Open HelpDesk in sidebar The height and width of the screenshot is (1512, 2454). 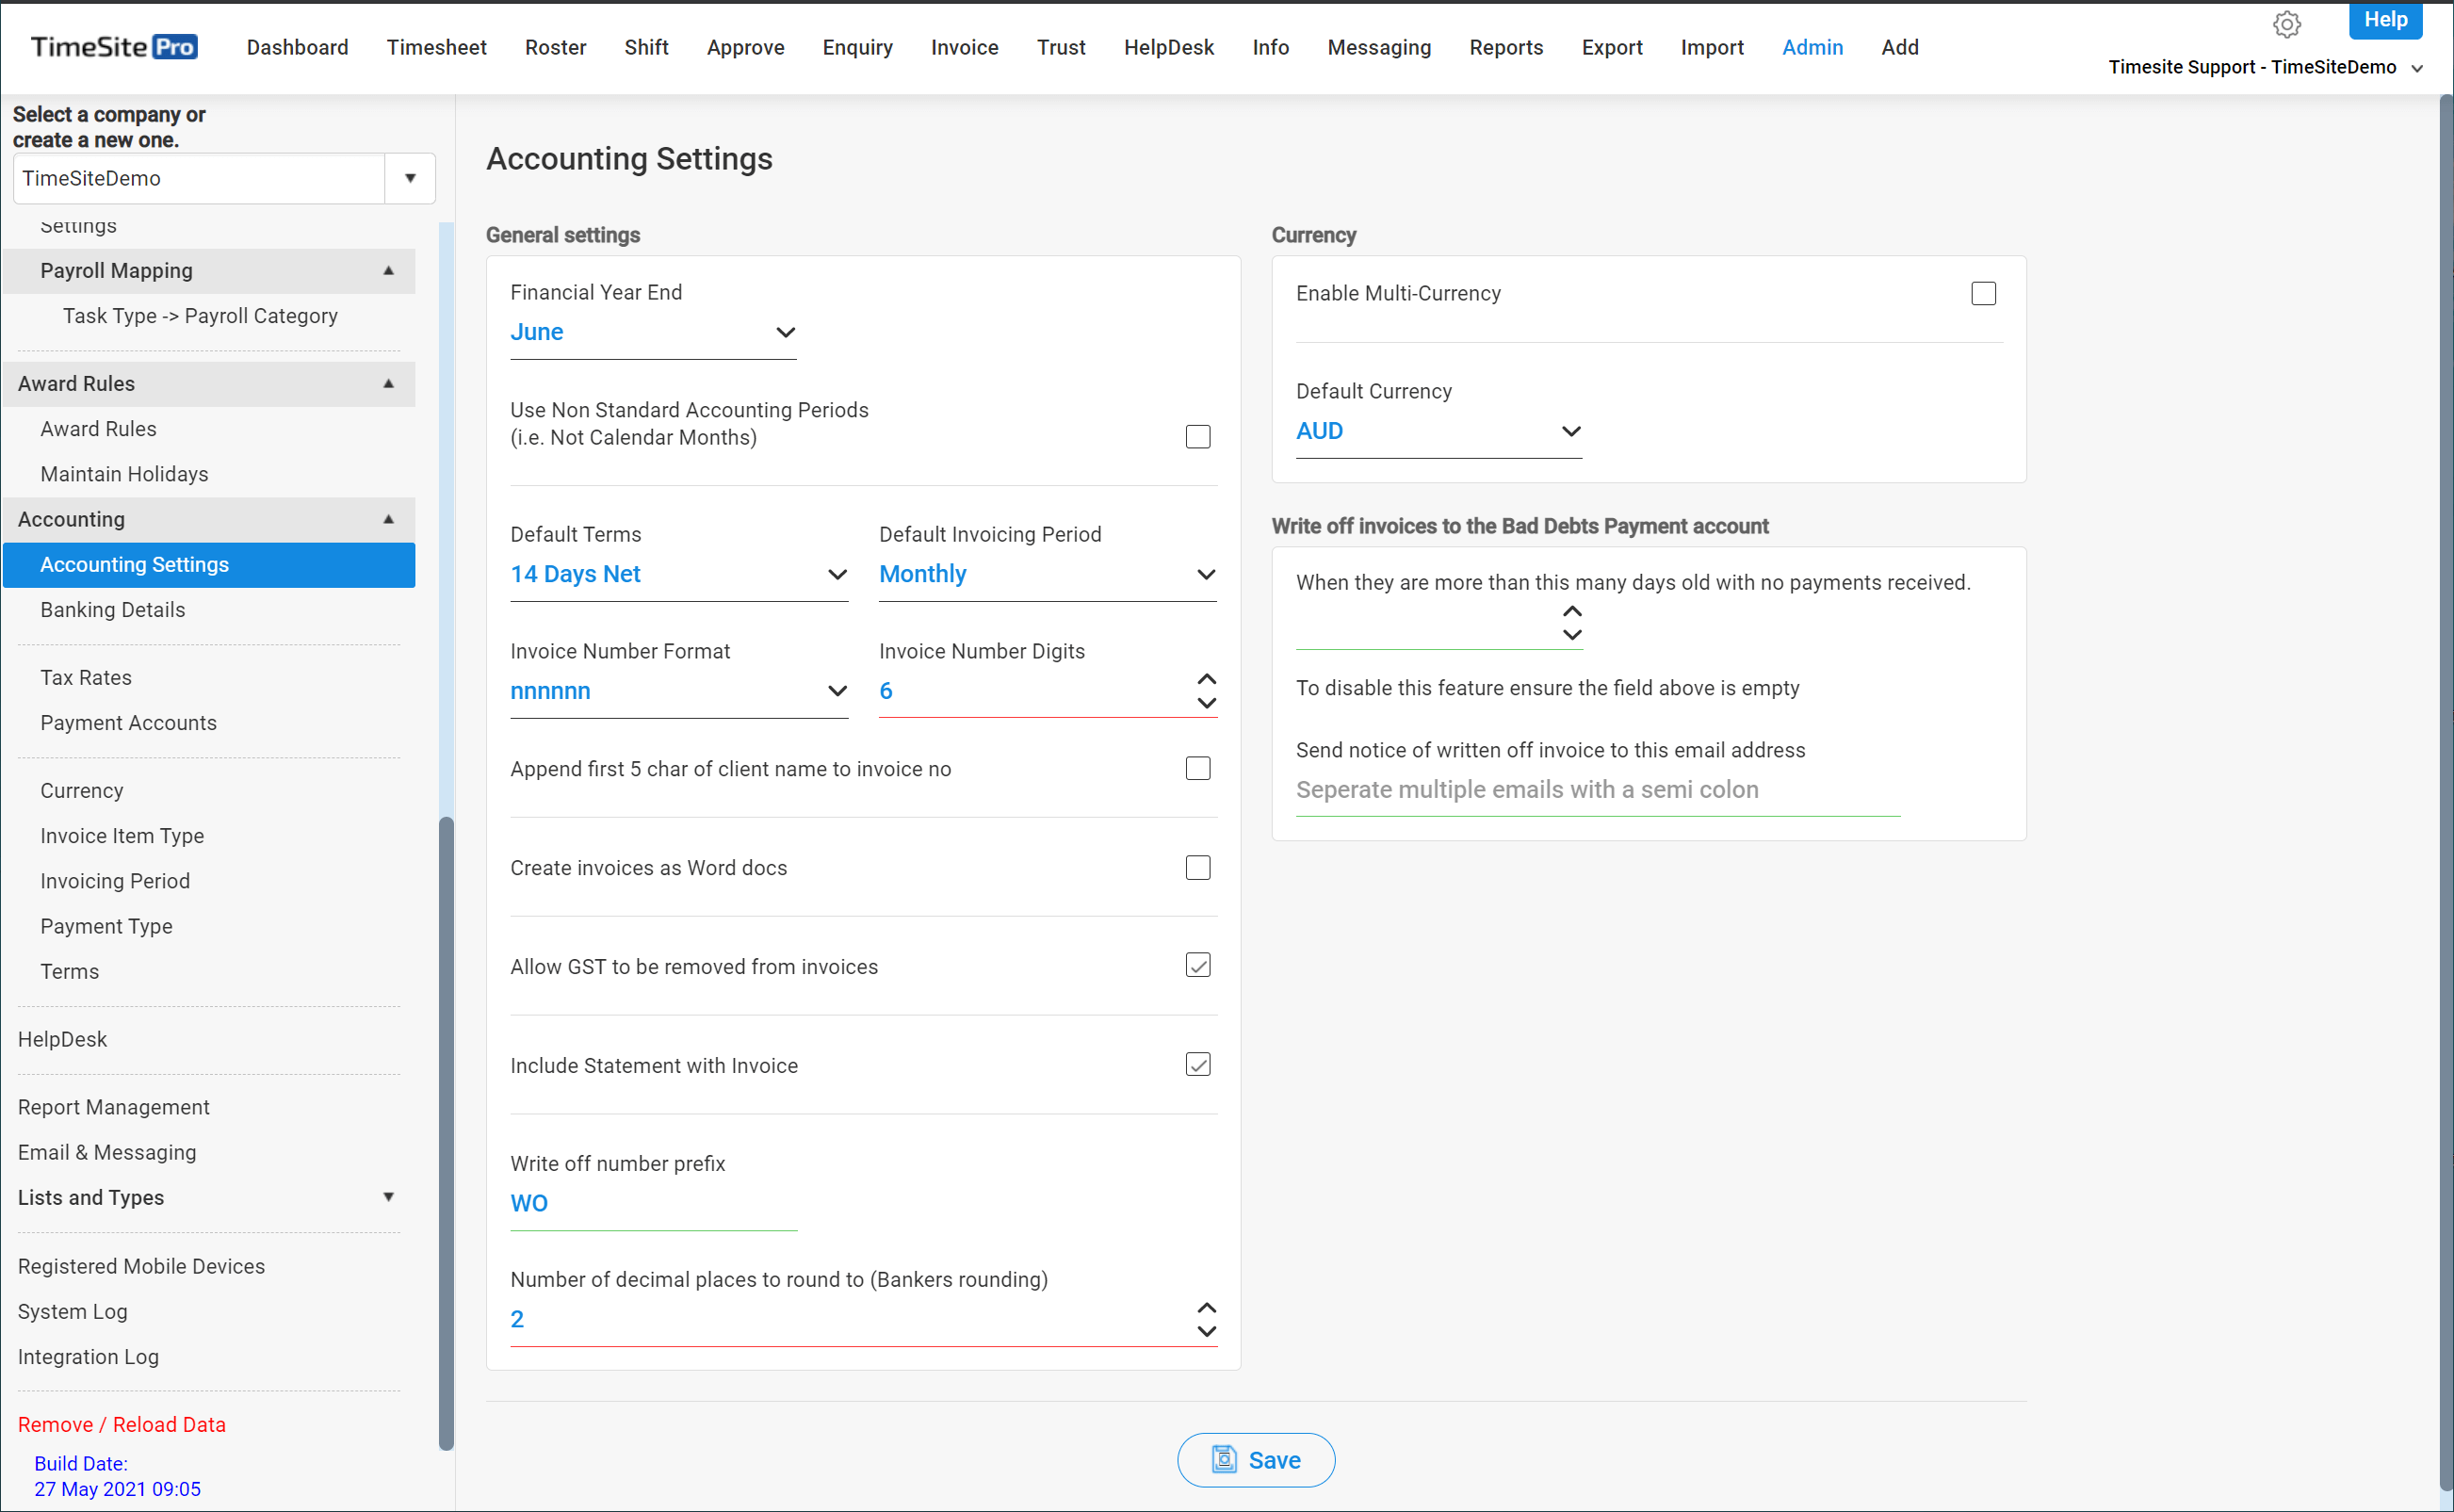pyautogui.click(x=62, y=1040)
